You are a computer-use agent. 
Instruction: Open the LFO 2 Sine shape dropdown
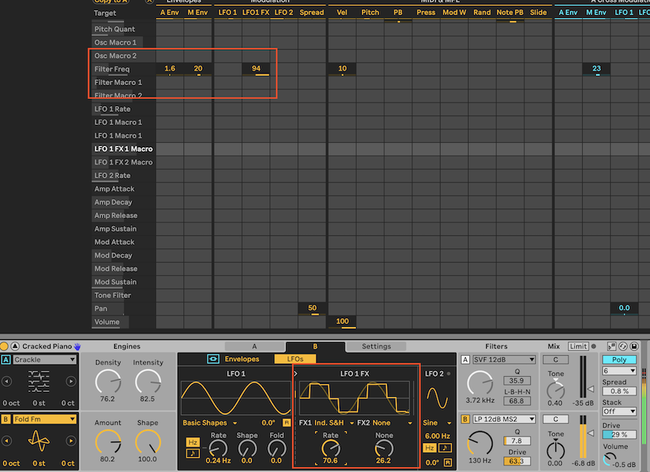[437, 423]
